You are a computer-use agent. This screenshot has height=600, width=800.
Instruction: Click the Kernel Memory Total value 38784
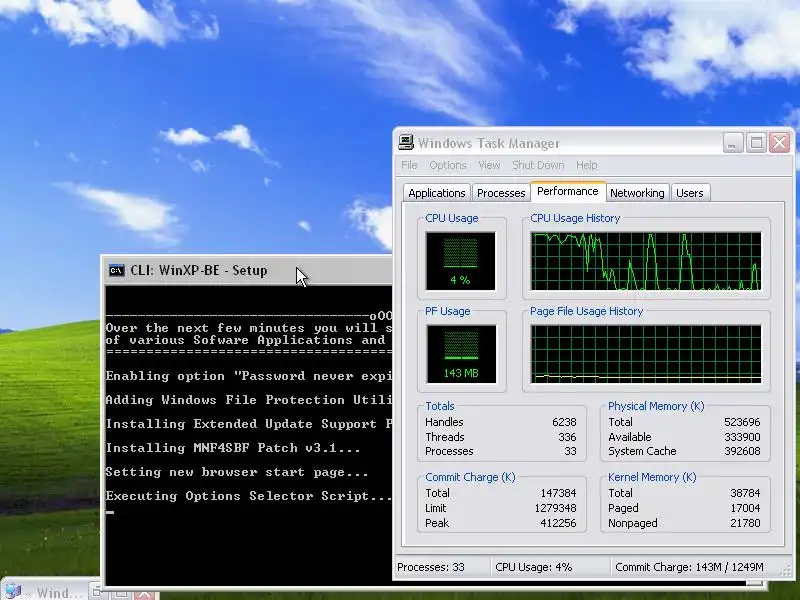click(x=745, y=493)
